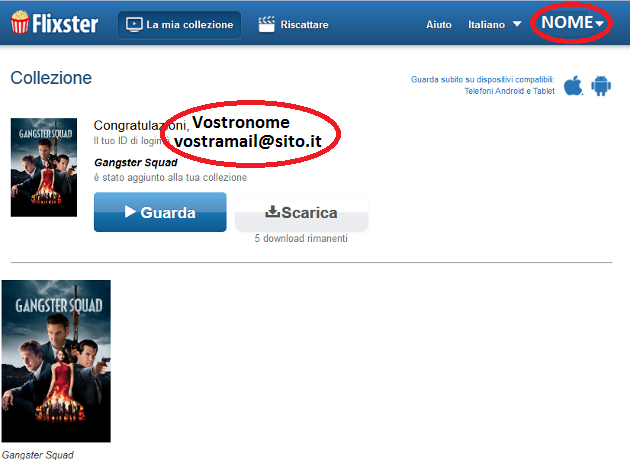The width and height of the screenshot is (630, 460).
Task: Select the small Gangster Squad poster
Action: pos(44,167)
